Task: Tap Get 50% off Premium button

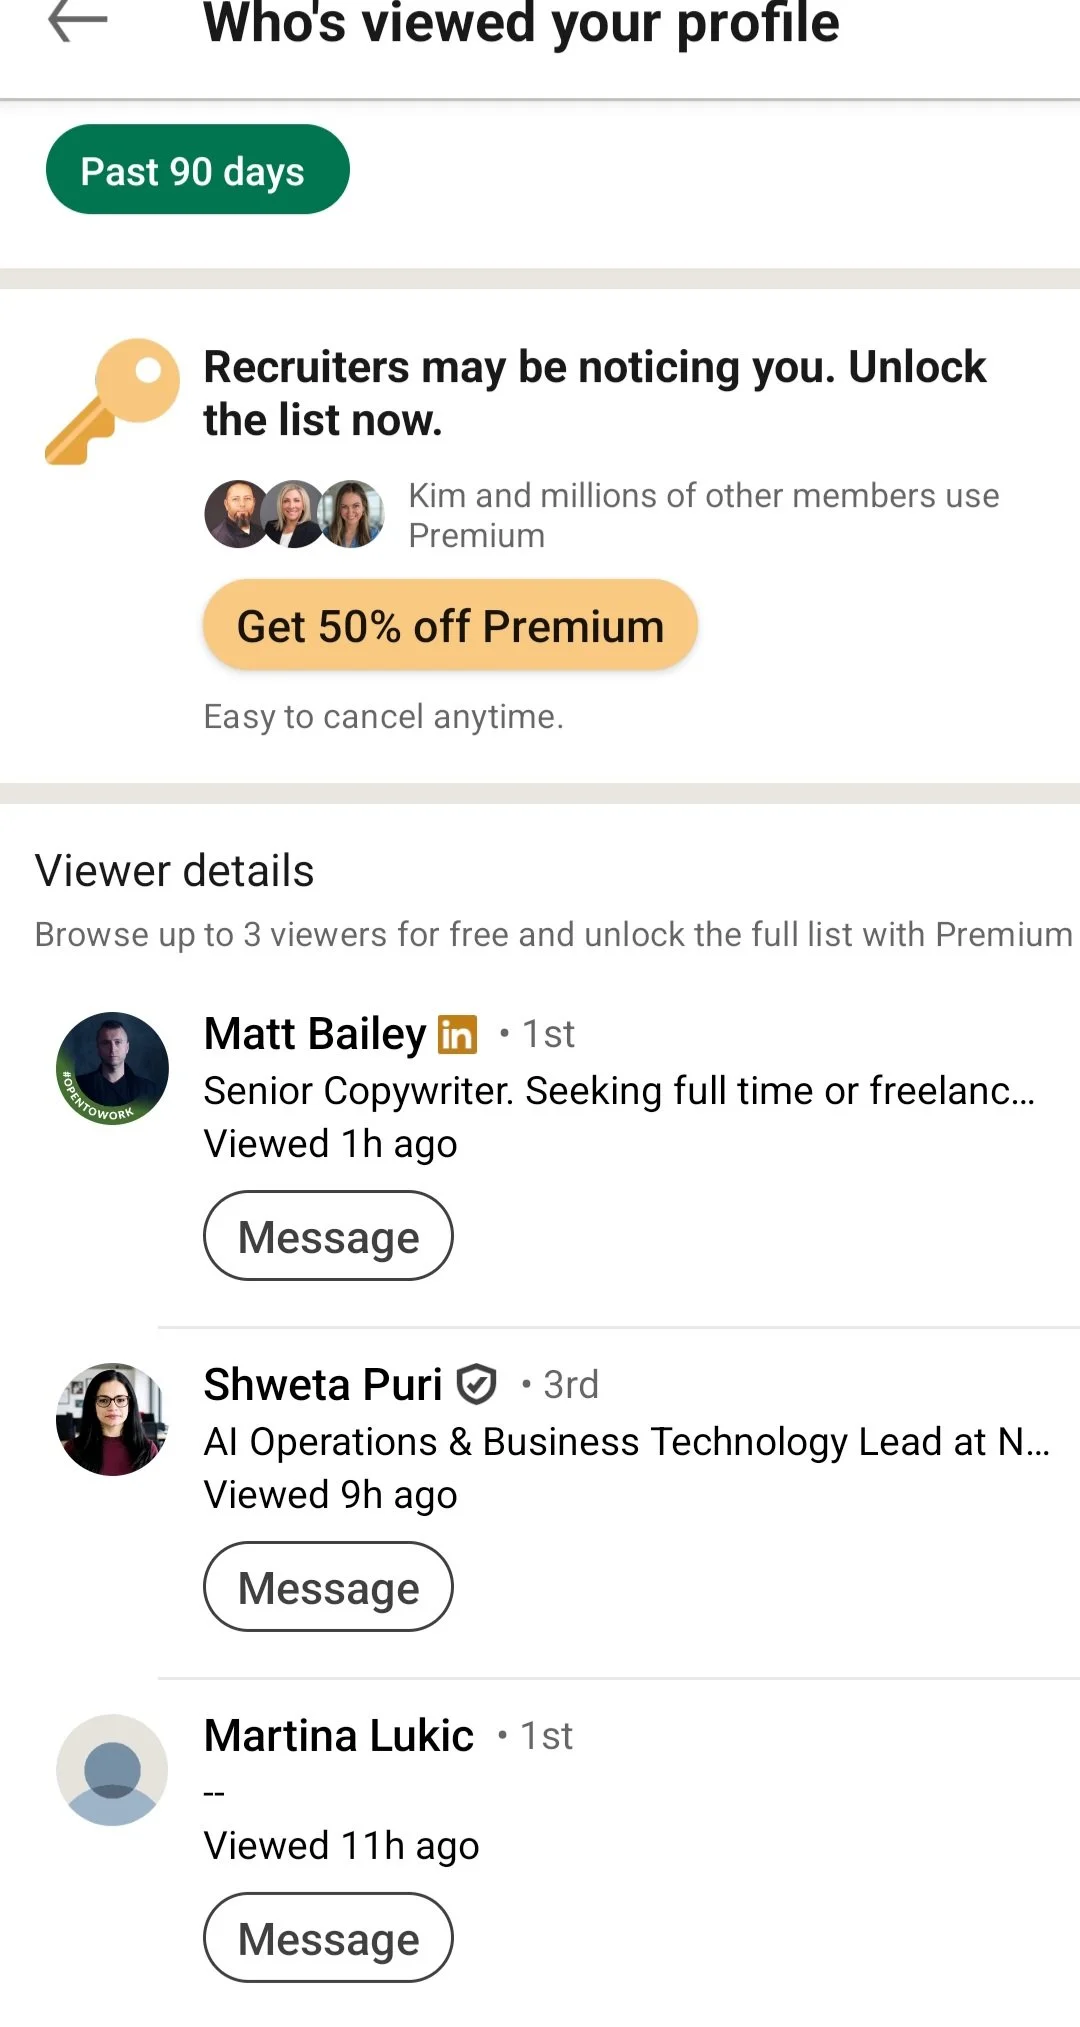Action: 450,626
